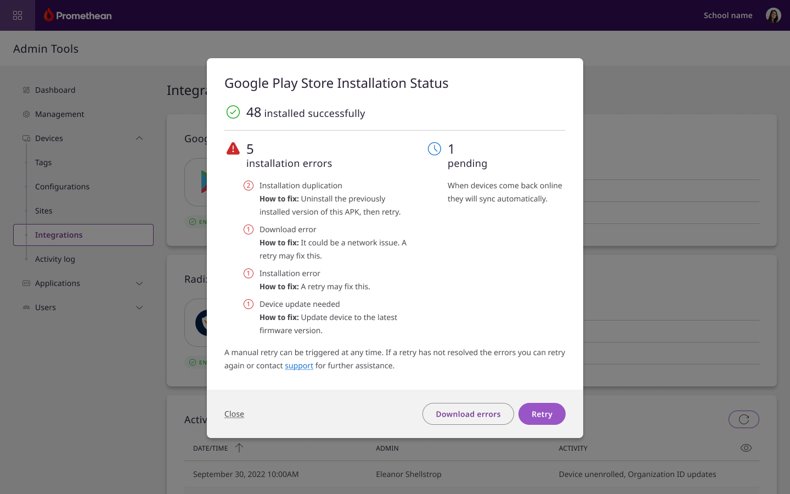790x494 pixels.
Task: Click the Installation duplication count badge
Action: tap(248, 186)
